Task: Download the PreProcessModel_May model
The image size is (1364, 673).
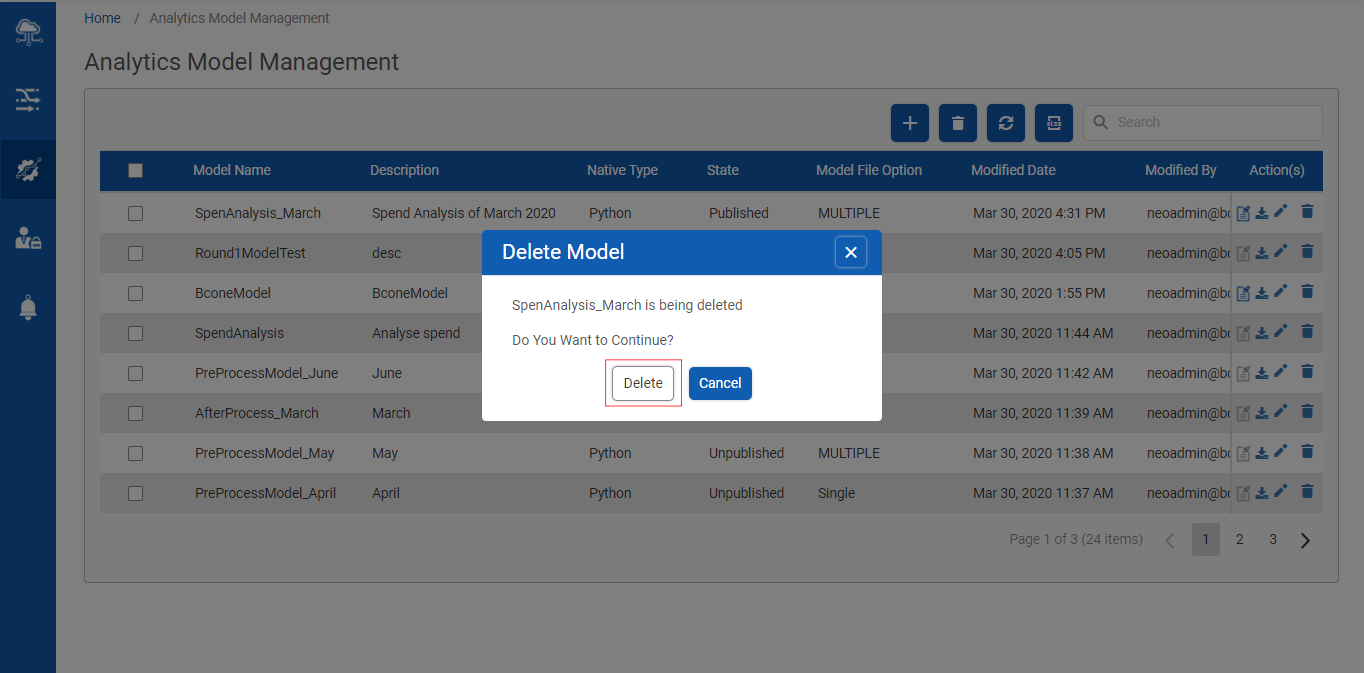Action: [x=1262, y=452]
